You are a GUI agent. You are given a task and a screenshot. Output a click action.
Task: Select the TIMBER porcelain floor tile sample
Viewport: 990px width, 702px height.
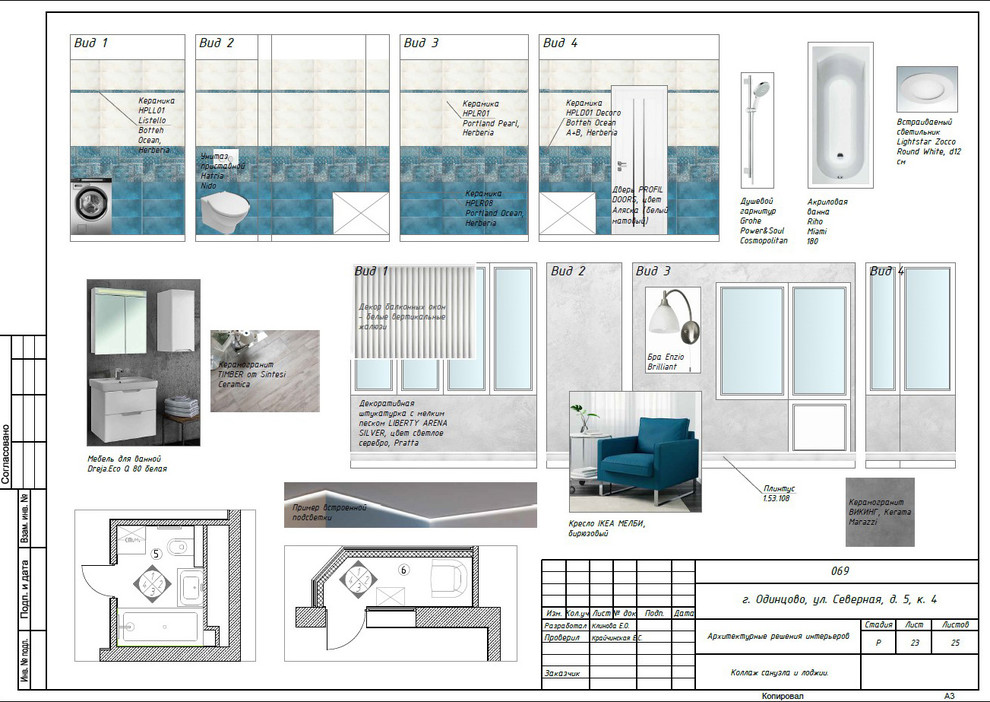tap(264, 370)
